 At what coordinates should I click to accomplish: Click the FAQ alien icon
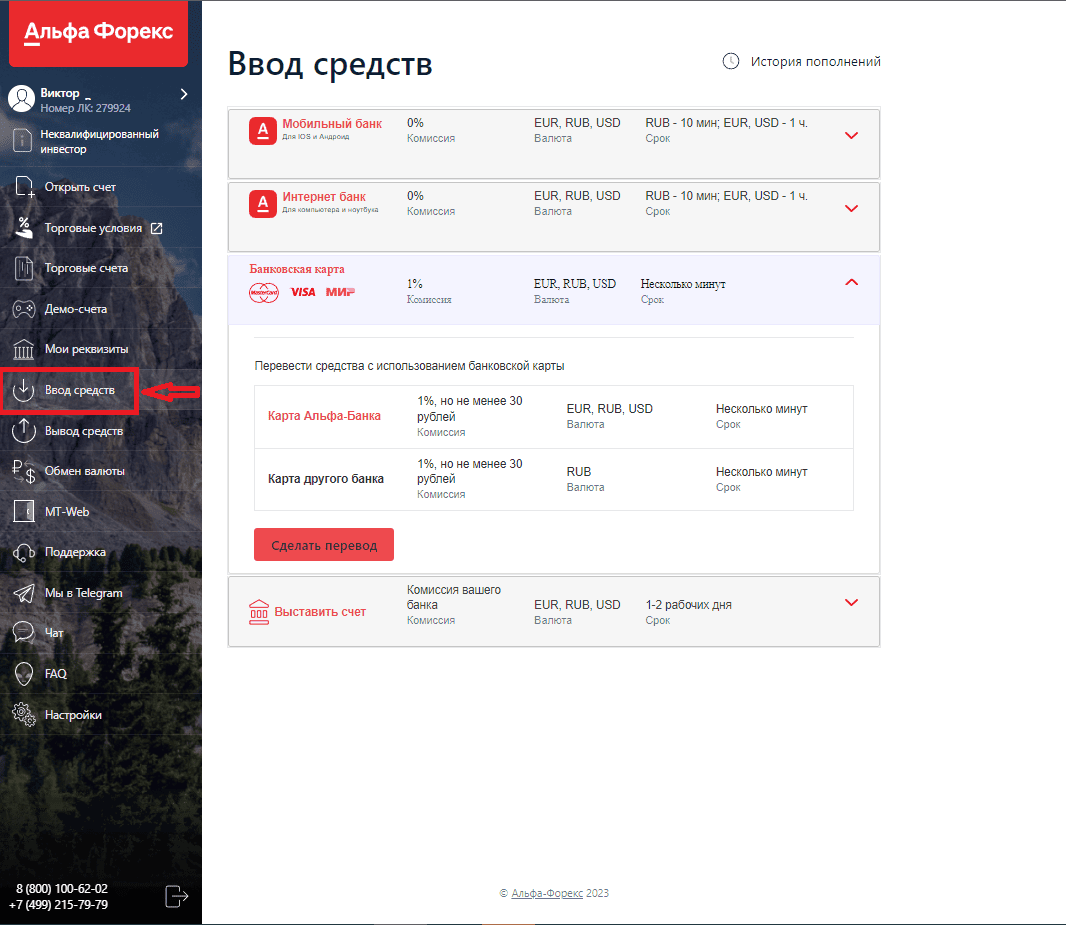(24, 674)
